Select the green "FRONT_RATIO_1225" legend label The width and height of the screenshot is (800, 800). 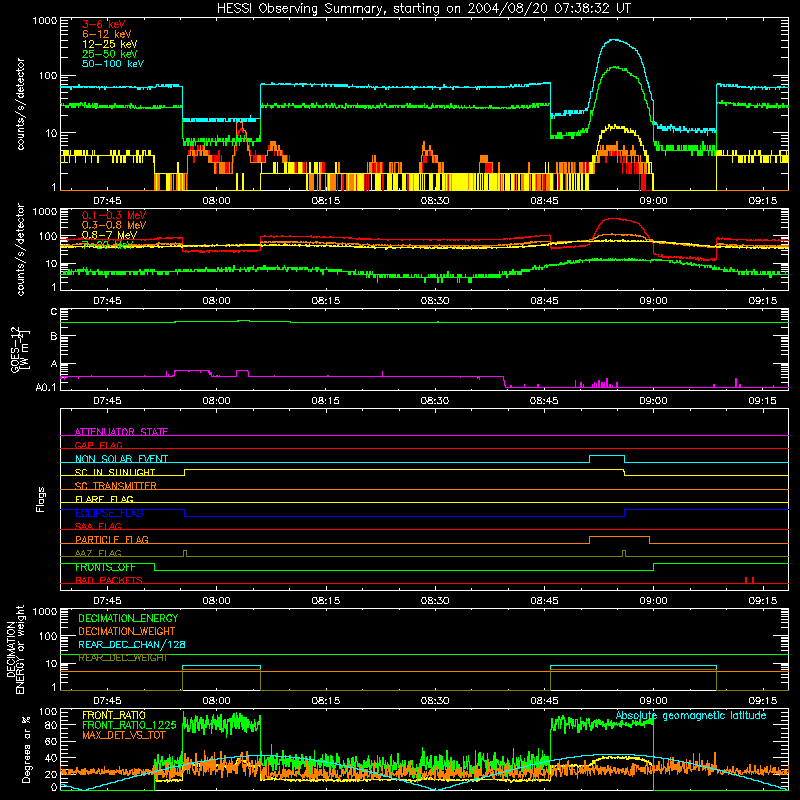129,725
